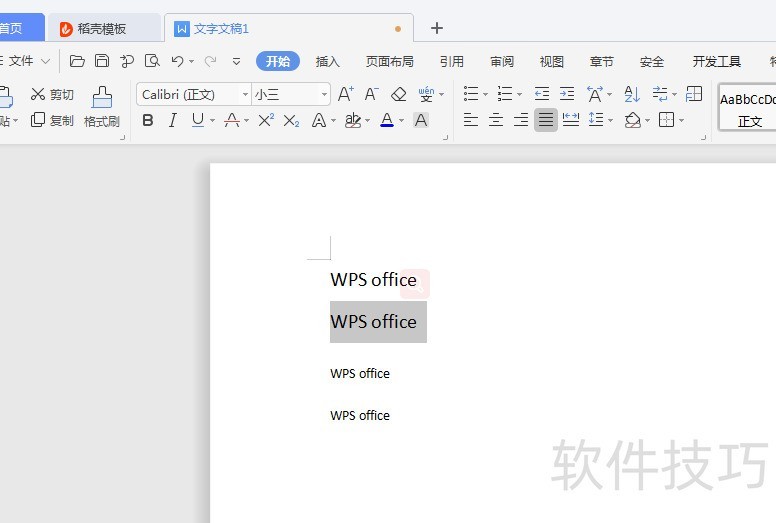The height and width of the screenshot is (523, 776).
Task: Open the Page Layout (页面布局) tab
Action: point(389,61)
